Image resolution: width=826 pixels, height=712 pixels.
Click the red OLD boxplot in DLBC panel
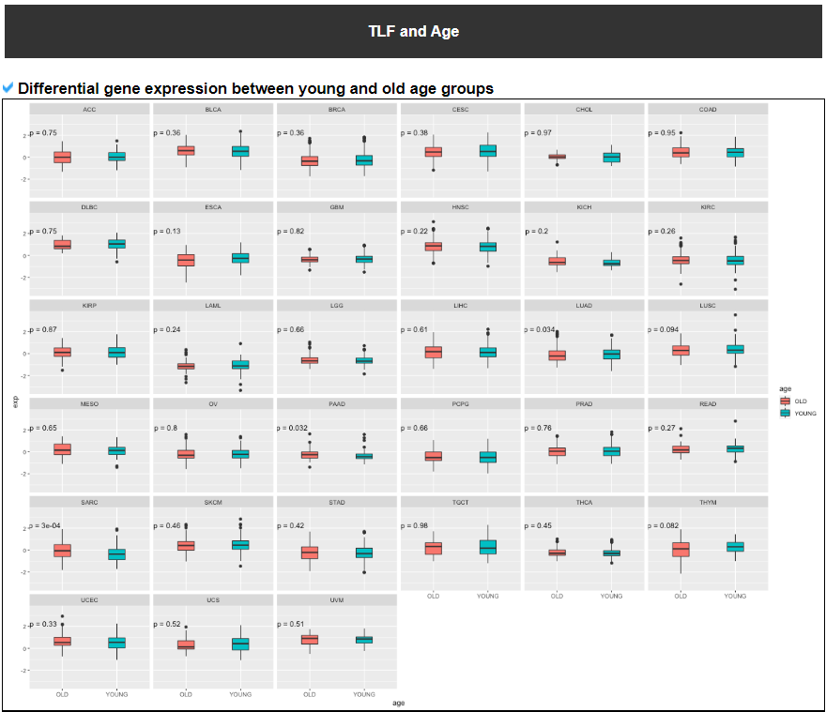coord(62,245)
